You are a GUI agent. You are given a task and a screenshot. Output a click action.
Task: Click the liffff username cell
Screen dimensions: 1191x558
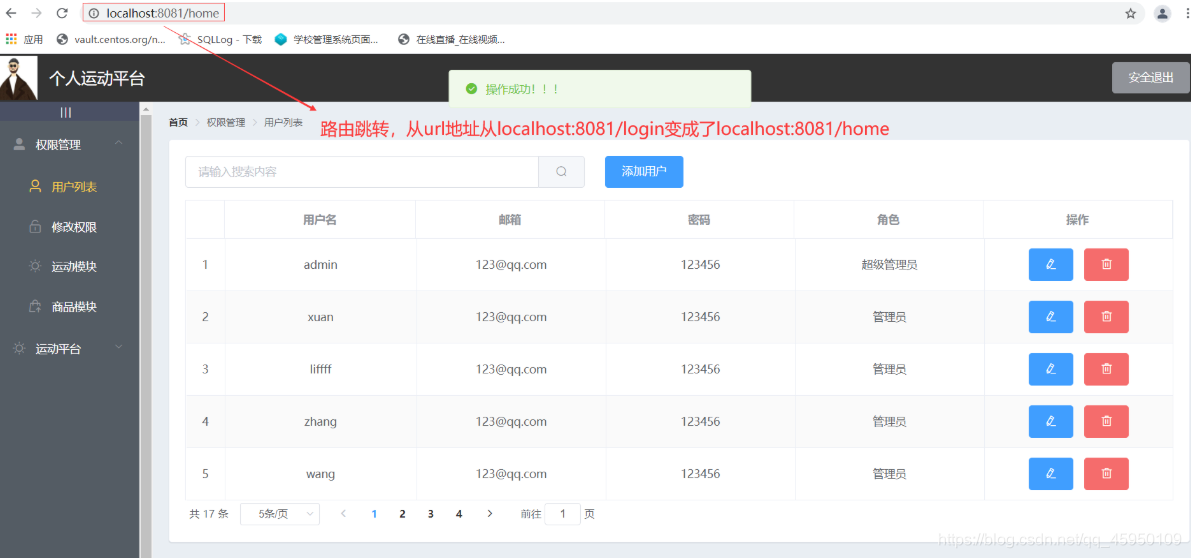click(321, 369)
